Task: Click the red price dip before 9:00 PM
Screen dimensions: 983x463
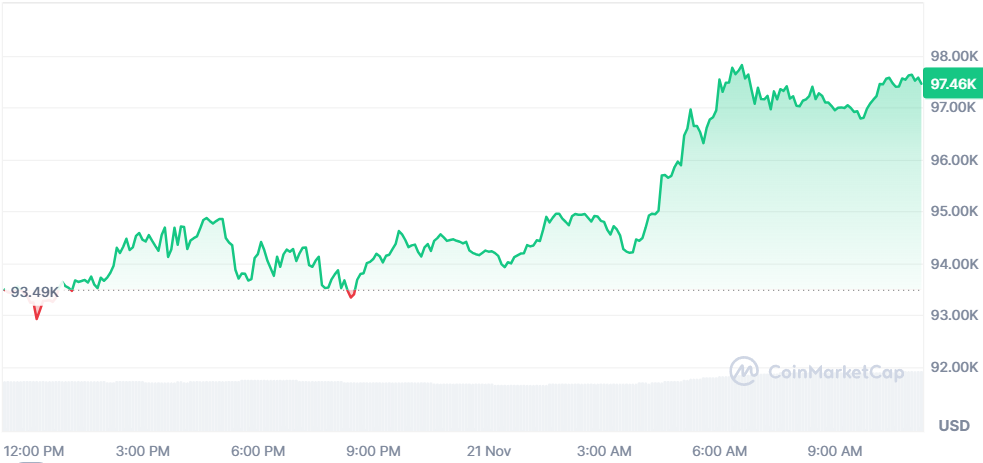Action: (x=351, y=294)
